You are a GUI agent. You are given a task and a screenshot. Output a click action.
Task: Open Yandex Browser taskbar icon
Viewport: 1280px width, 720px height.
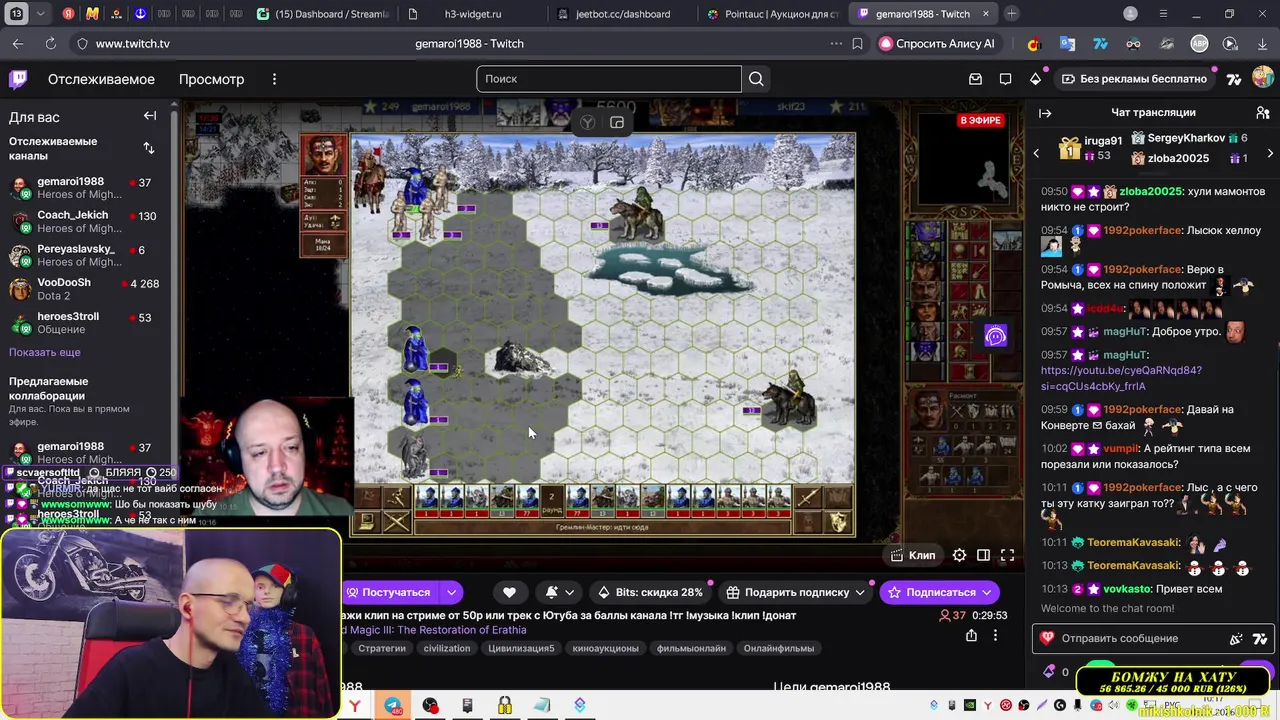click(355, 706)
